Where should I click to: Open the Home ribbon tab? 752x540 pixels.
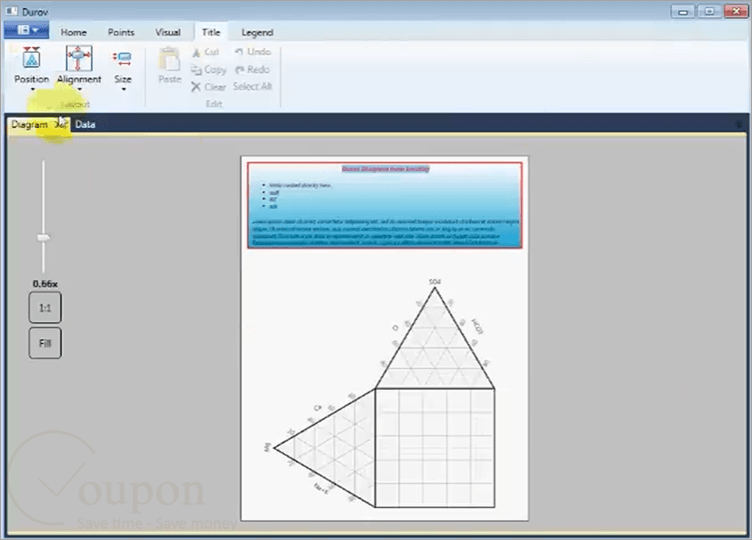pos(73,32)
